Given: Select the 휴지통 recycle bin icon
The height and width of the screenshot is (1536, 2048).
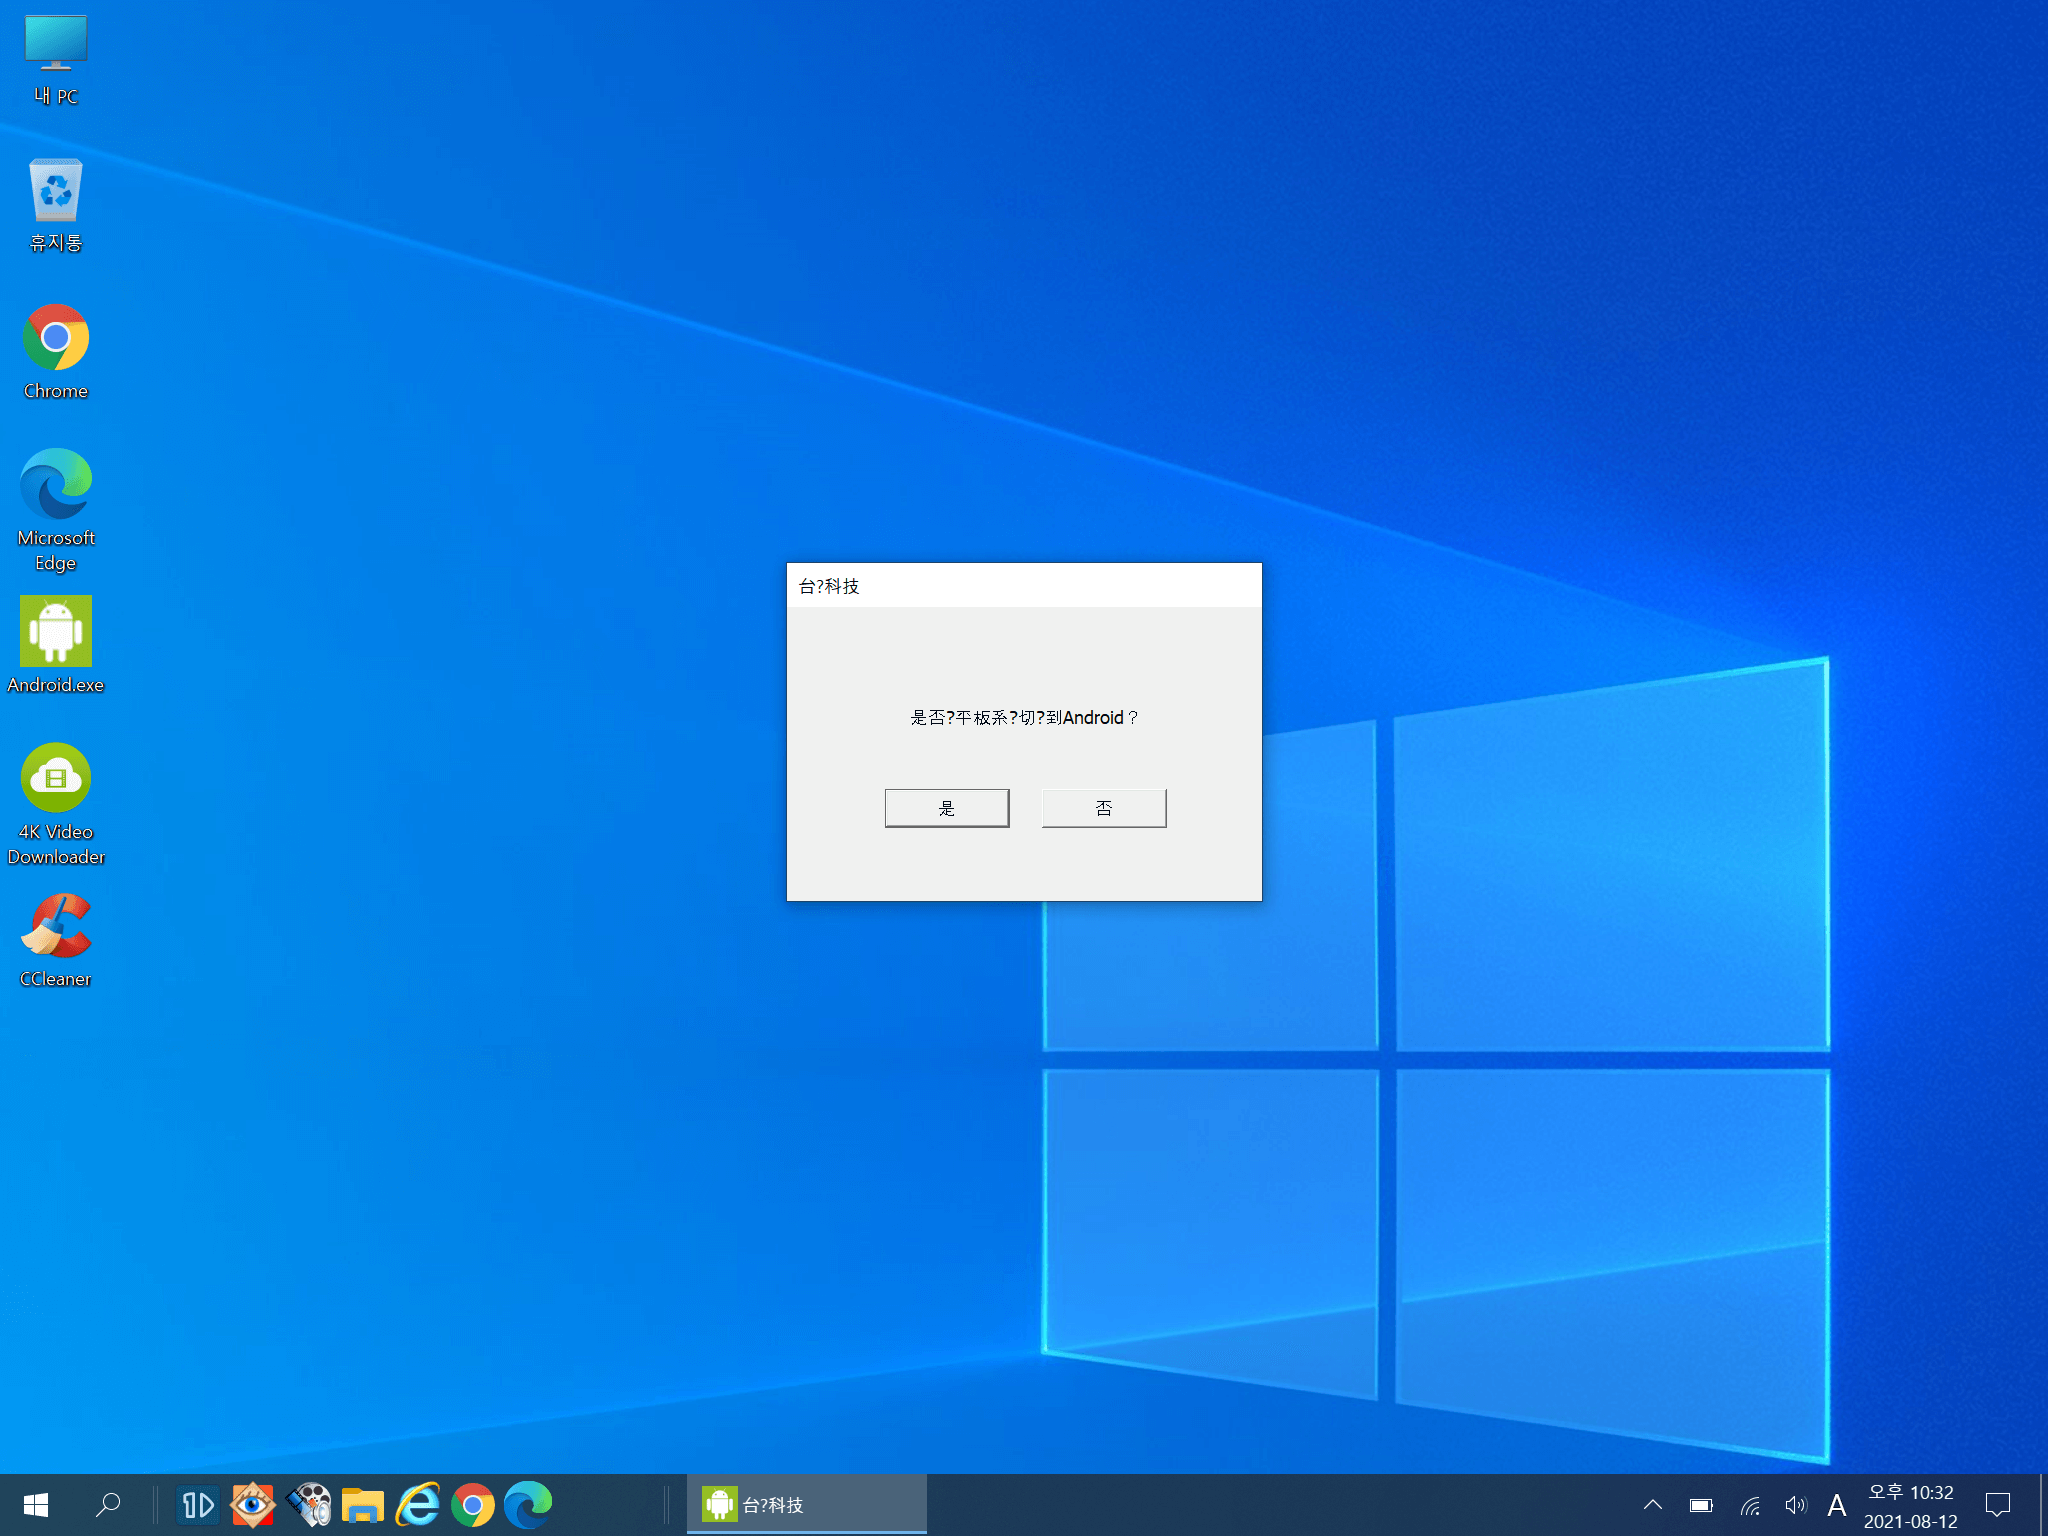Looking at the screenshot, I should 56,205.
